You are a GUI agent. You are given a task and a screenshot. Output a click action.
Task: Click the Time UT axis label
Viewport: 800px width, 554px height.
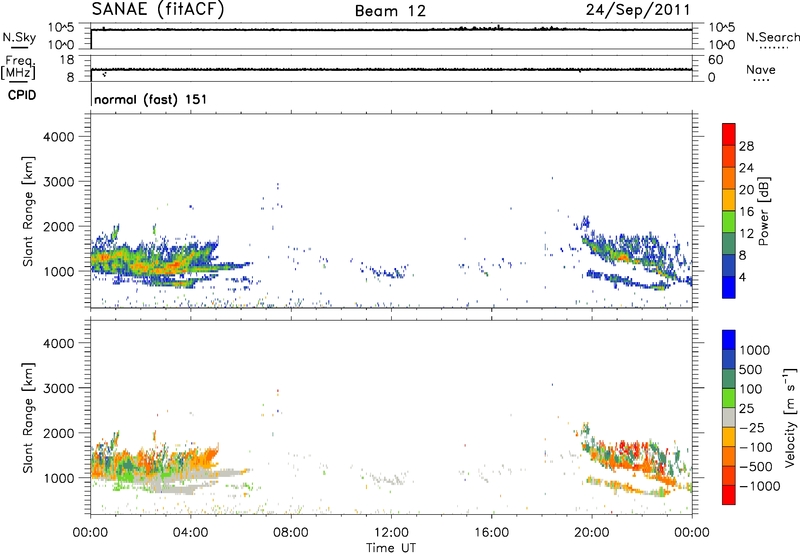point(391,548)
